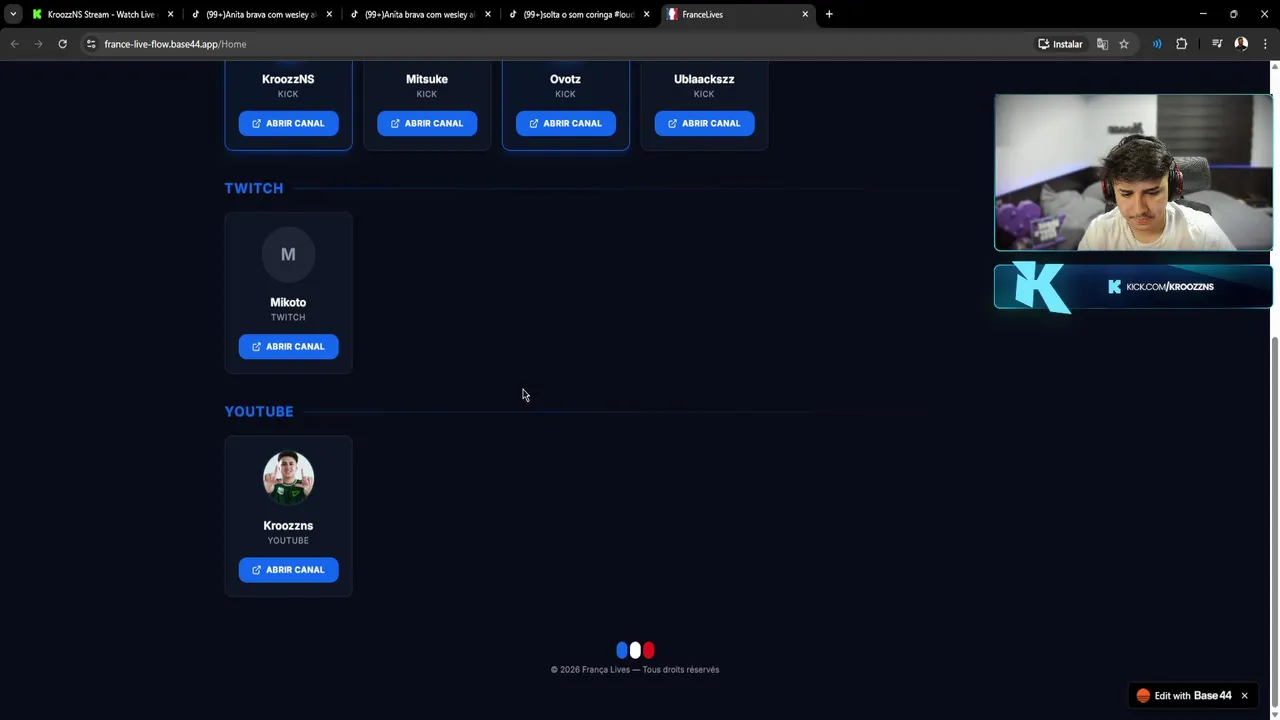Go forward to next page
The width and height of the screenshot is (1280, 720).
(x=38, y=44)
